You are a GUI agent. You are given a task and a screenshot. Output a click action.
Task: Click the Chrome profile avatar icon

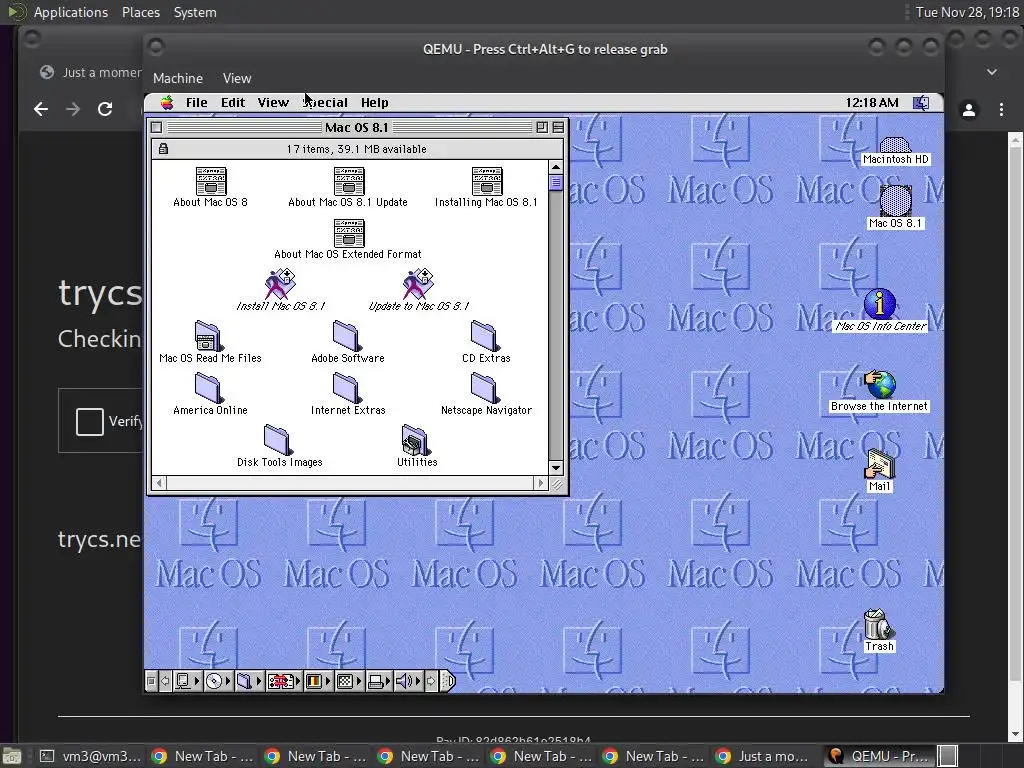tap(969, 110)
